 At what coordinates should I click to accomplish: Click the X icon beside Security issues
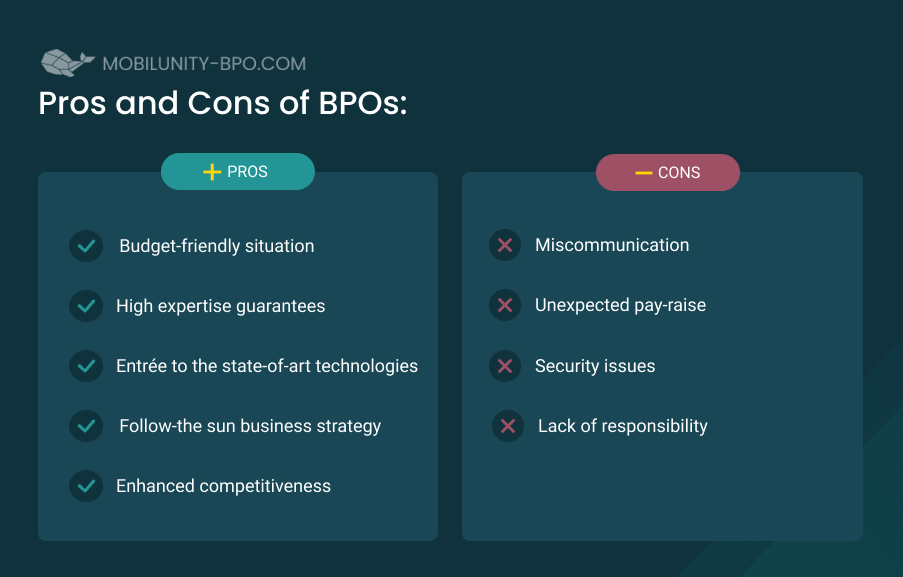[505, 366]
